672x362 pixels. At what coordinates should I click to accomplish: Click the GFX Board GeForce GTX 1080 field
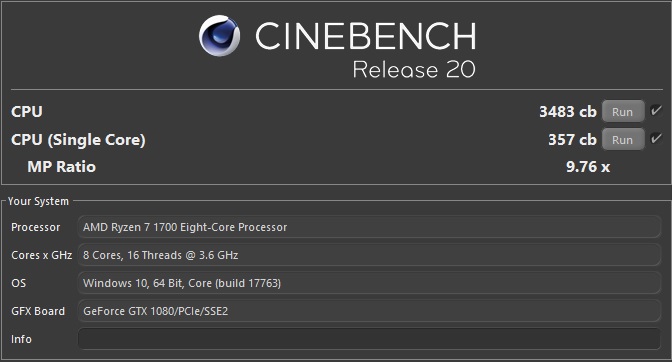click(369, 311)
